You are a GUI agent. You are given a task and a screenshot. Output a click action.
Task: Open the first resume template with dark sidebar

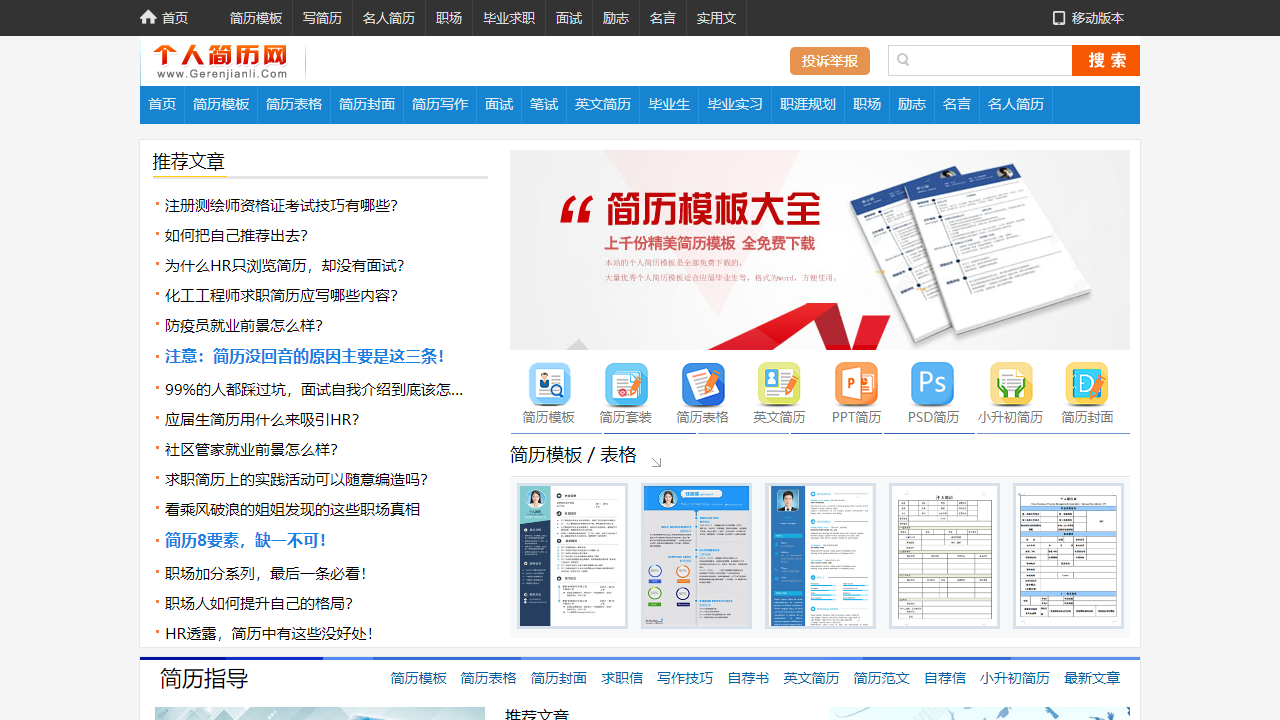tap(572, 556)
